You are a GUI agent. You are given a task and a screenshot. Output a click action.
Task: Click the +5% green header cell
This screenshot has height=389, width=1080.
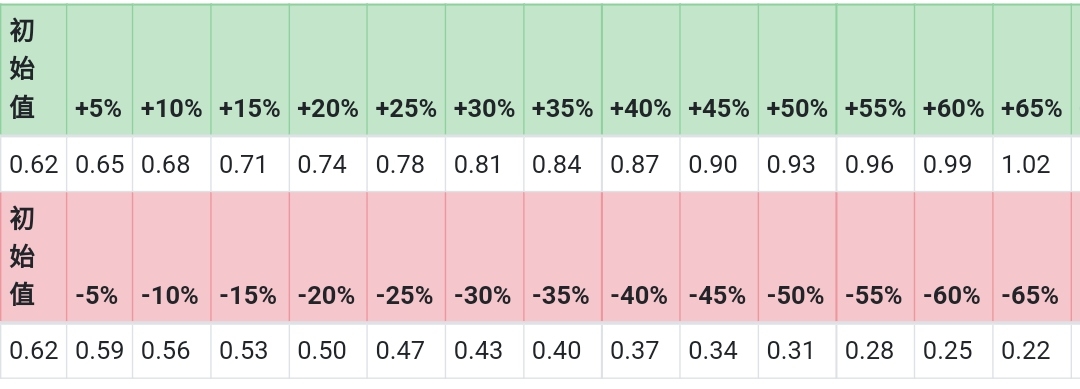pyautogui.click(x=99, y=70)
